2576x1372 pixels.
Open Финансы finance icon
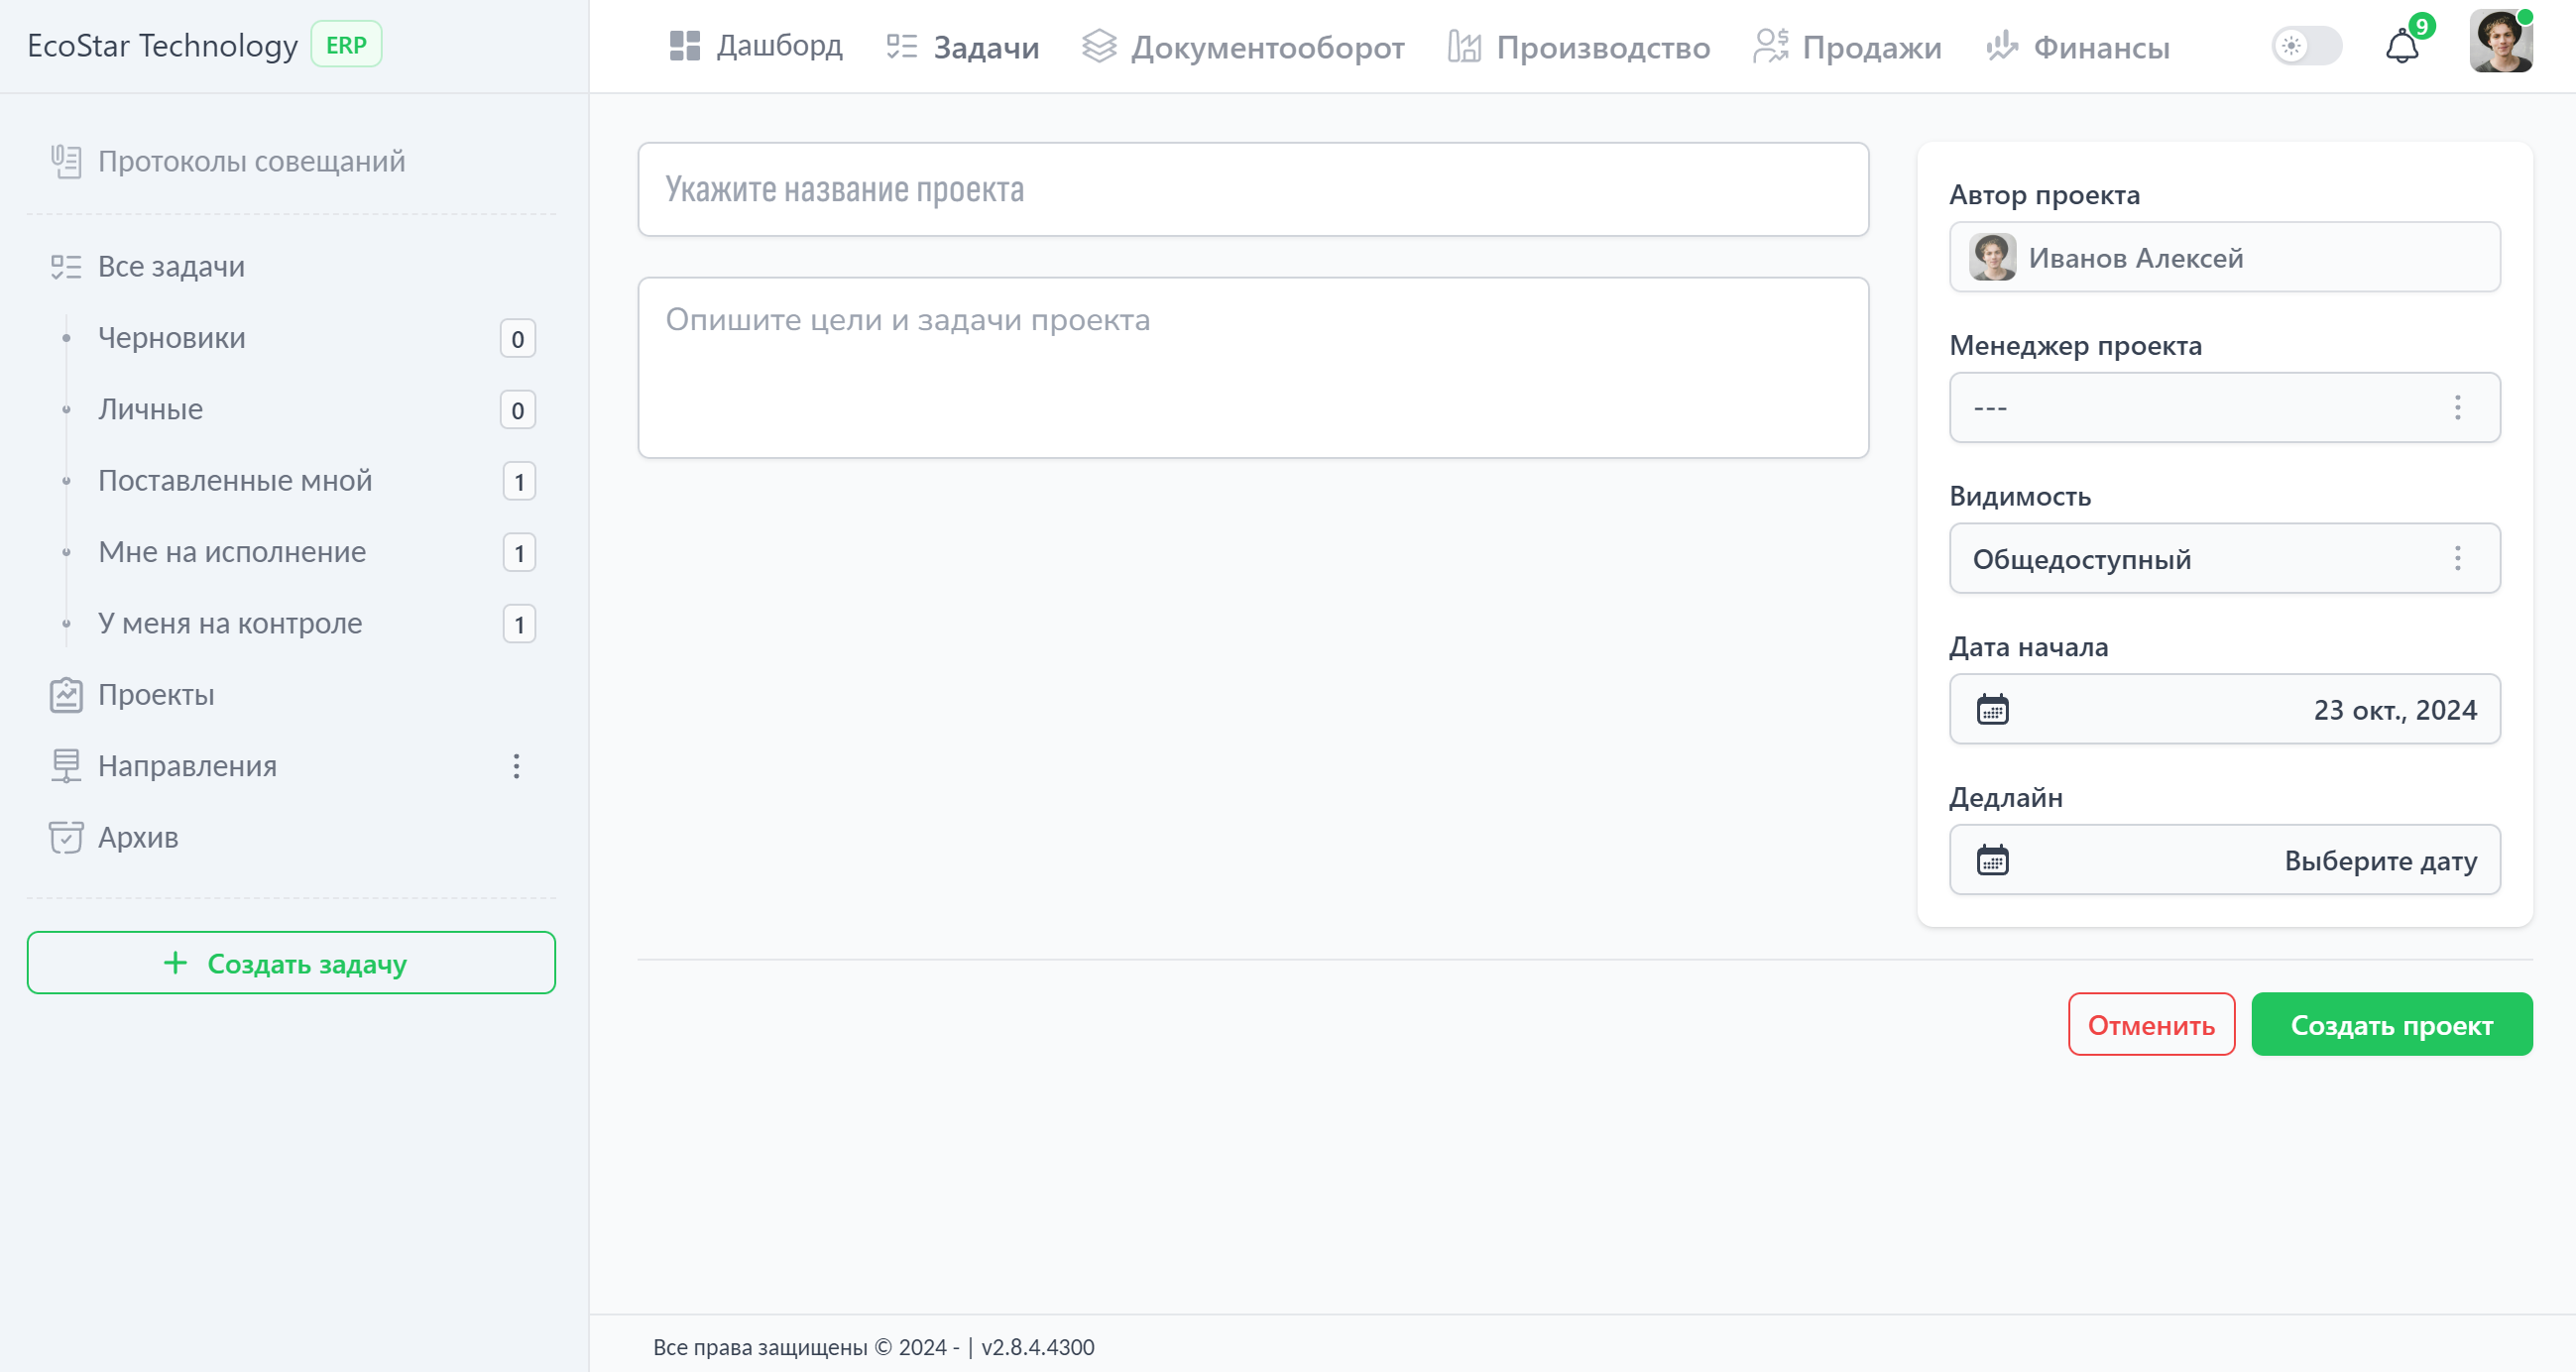[2002, 45]
